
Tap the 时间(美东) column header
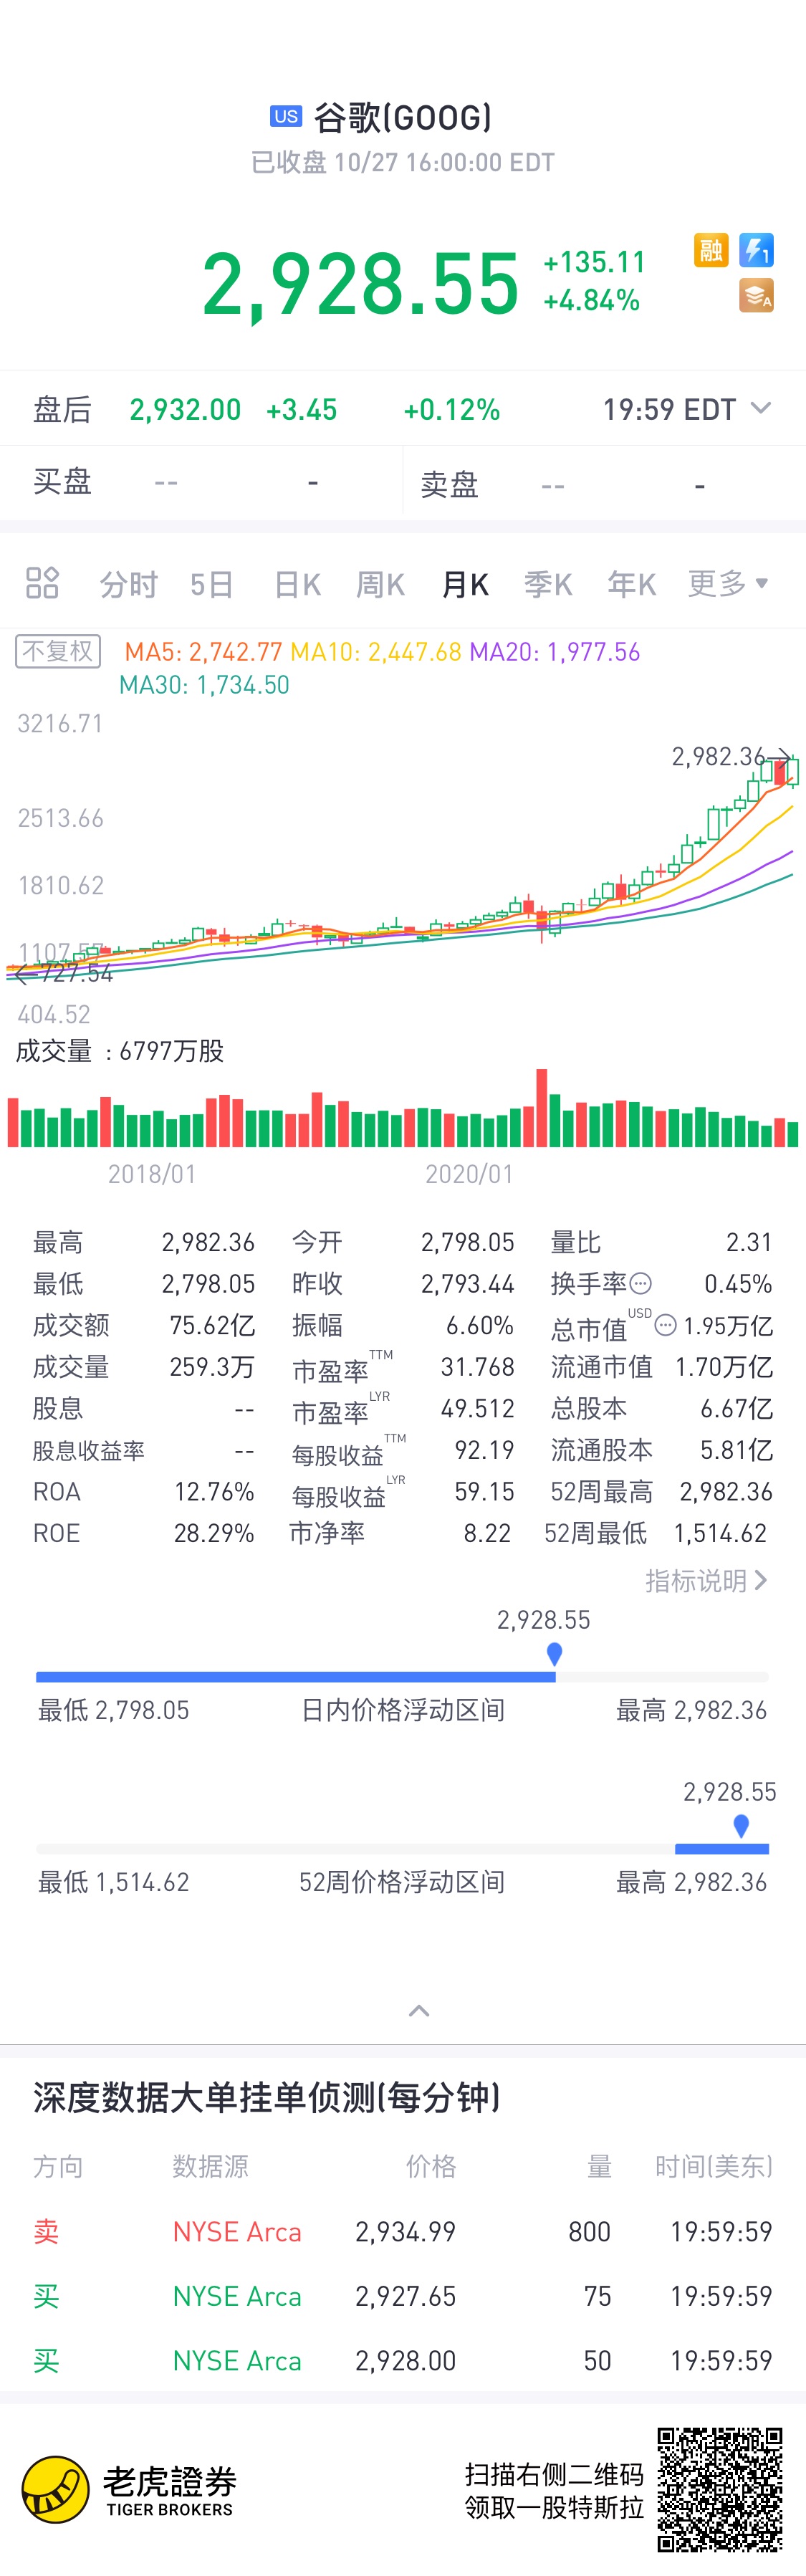coord(714,2166)
